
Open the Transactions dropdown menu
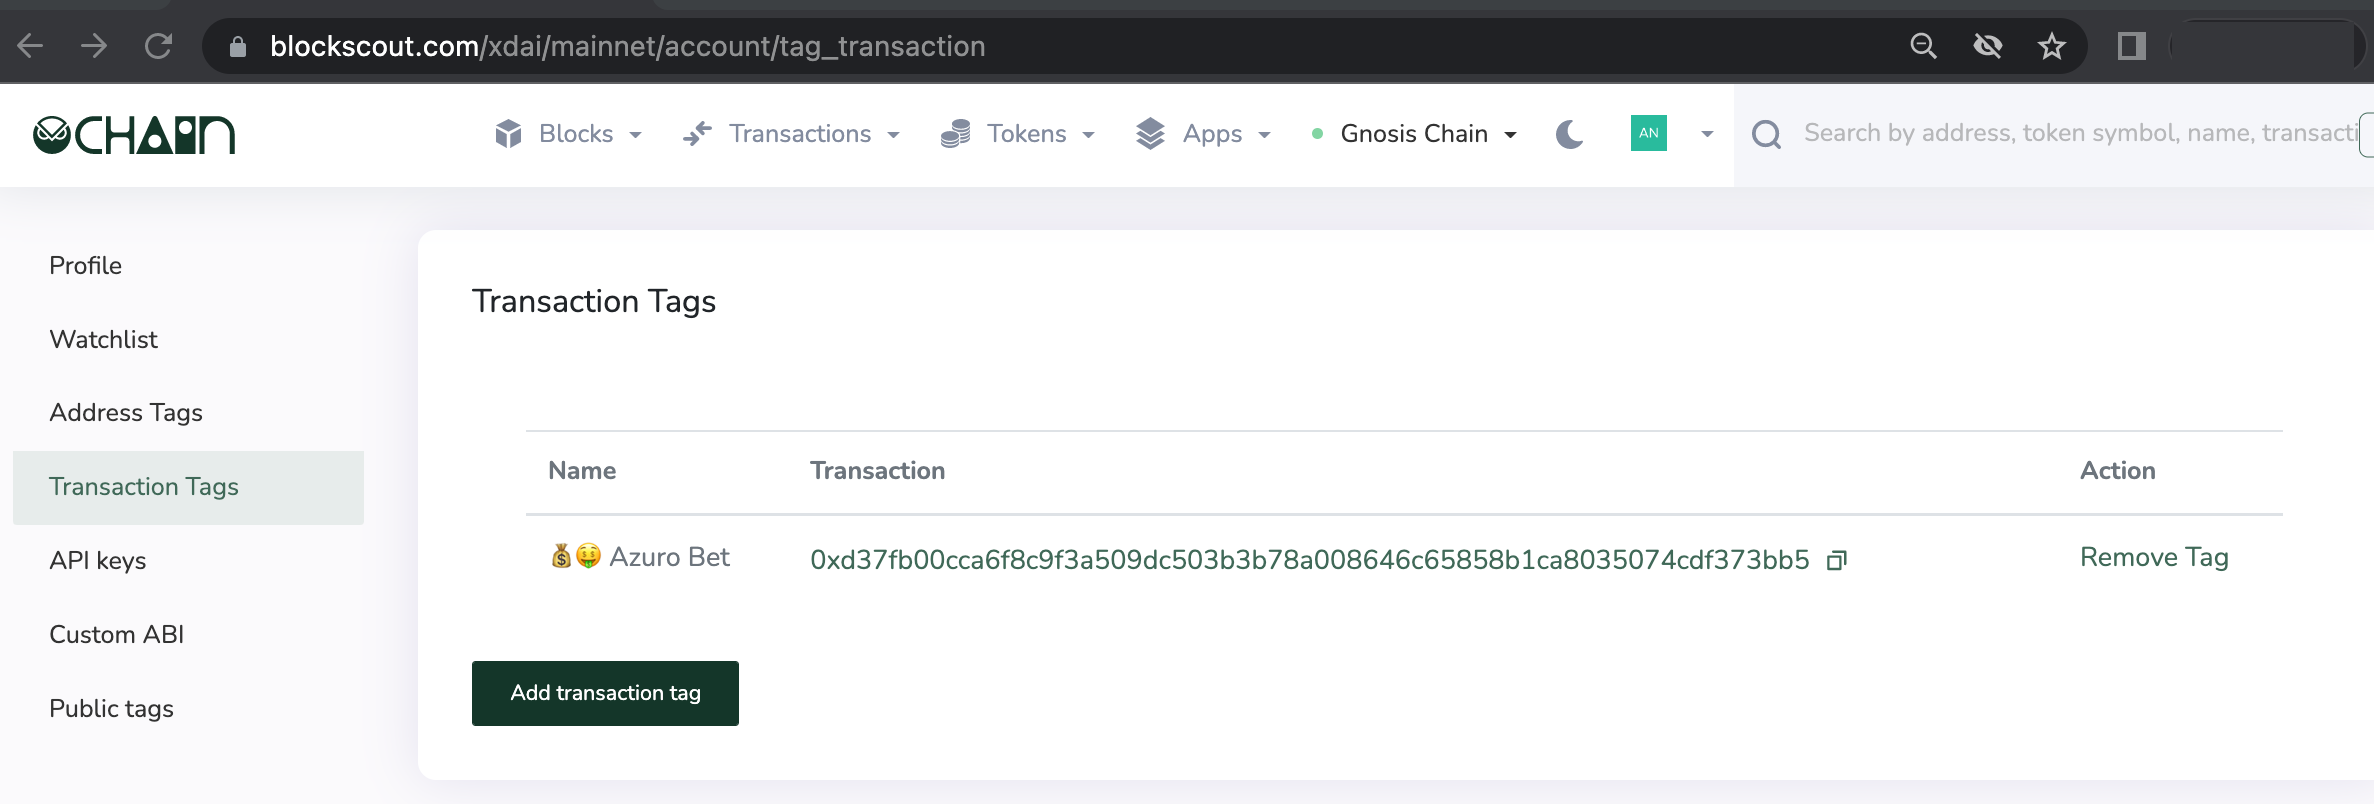point(791,134)
